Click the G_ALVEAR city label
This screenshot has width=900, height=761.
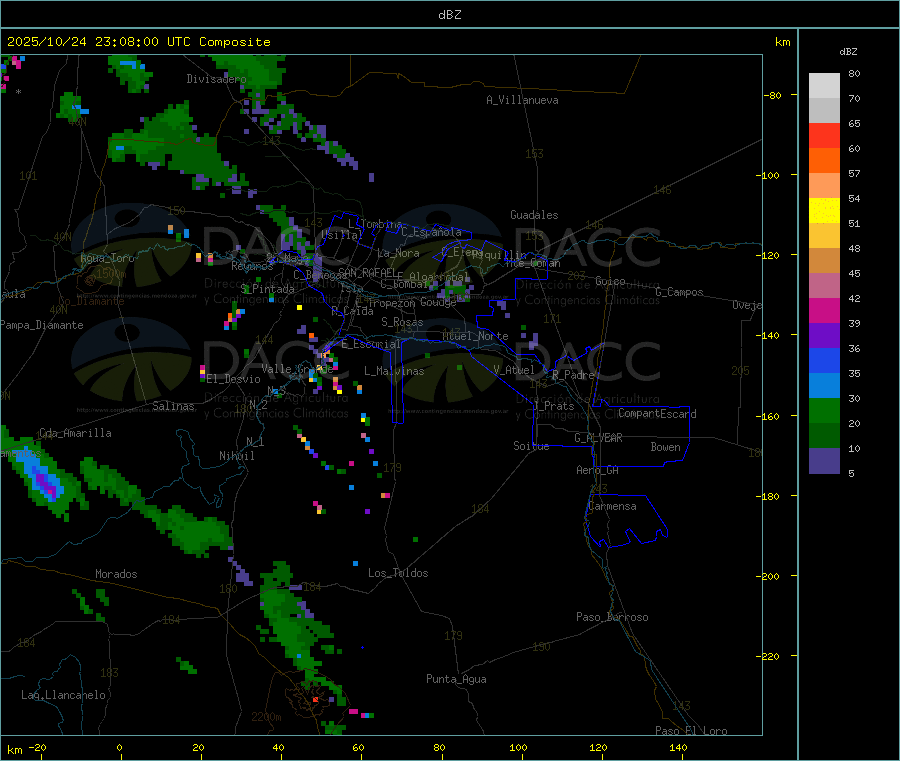(599, 438)
